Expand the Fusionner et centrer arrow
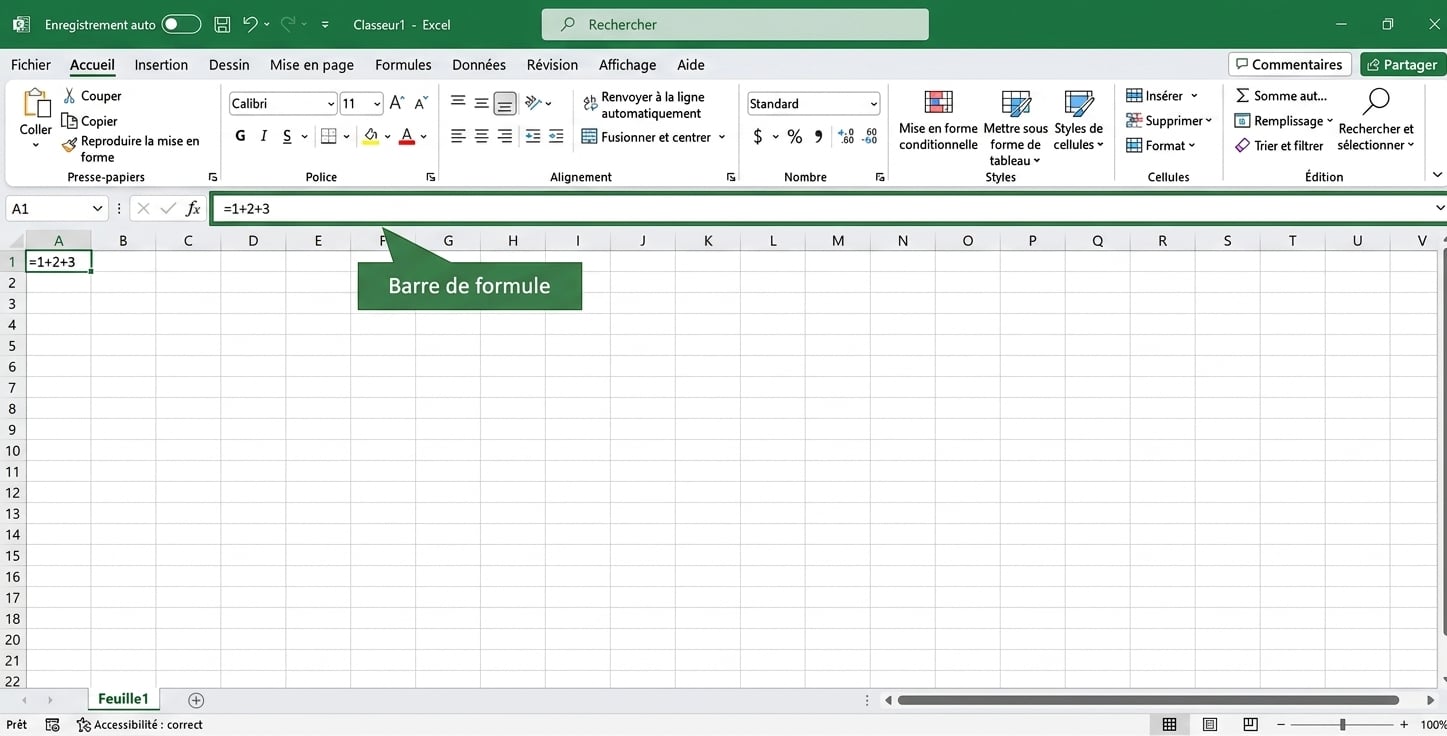Screen dimensions: 1447x736 click(722, 137)
